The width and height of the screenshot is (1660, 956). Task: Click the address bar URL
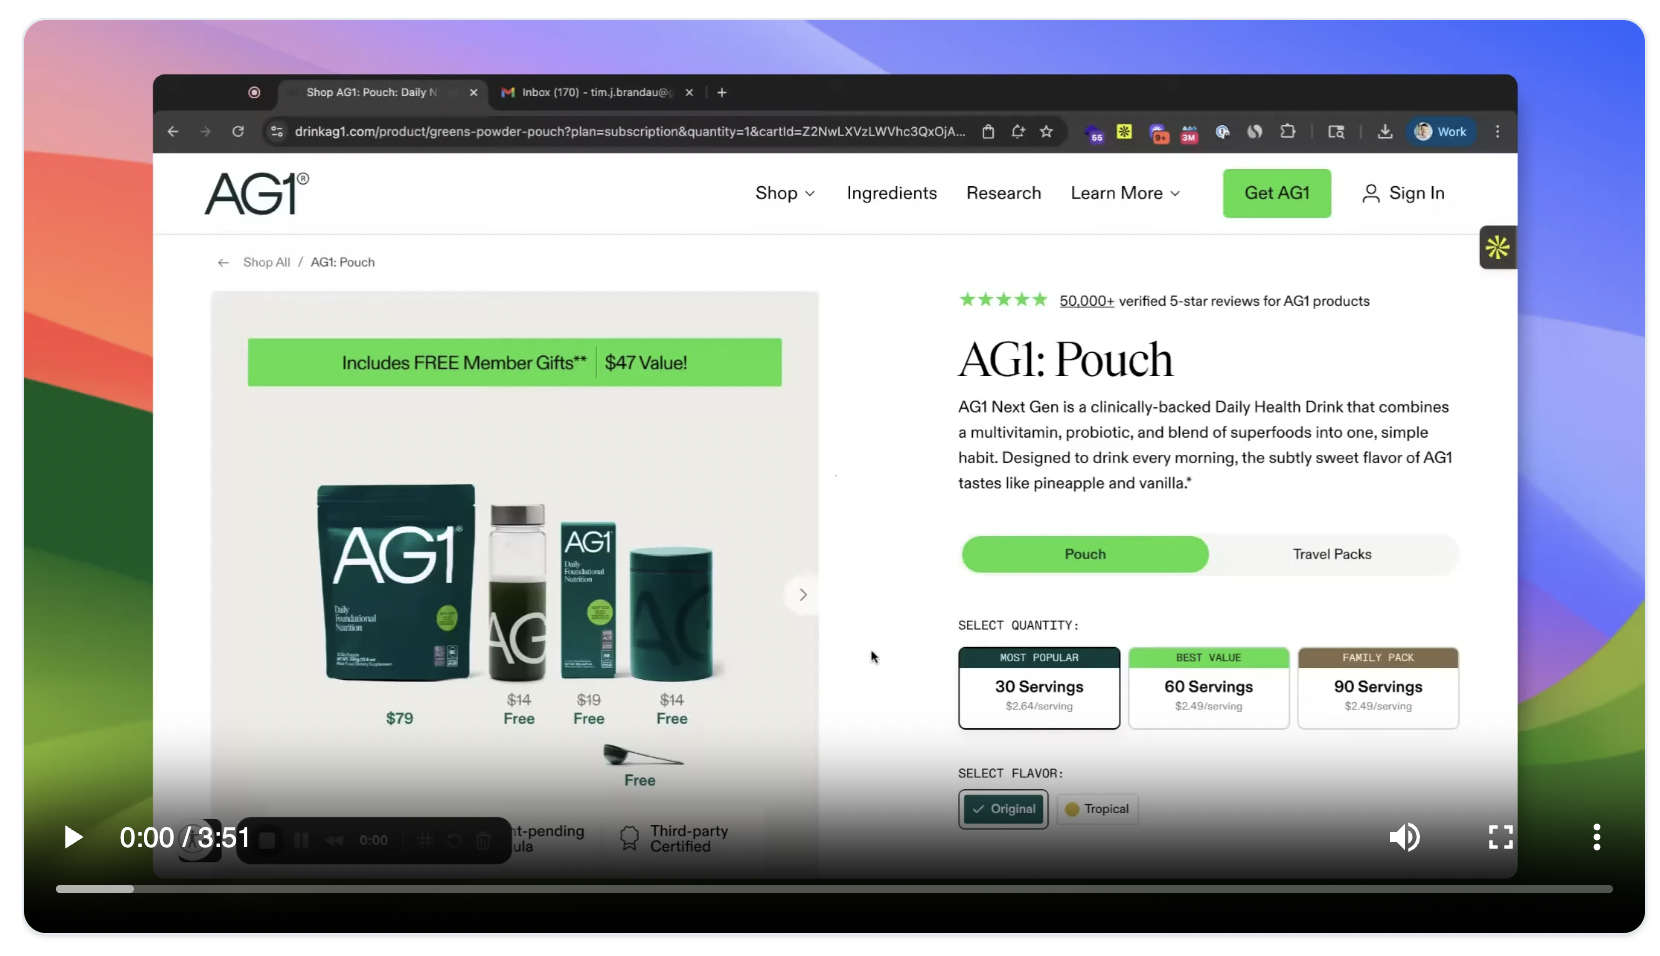coord(630,131)
